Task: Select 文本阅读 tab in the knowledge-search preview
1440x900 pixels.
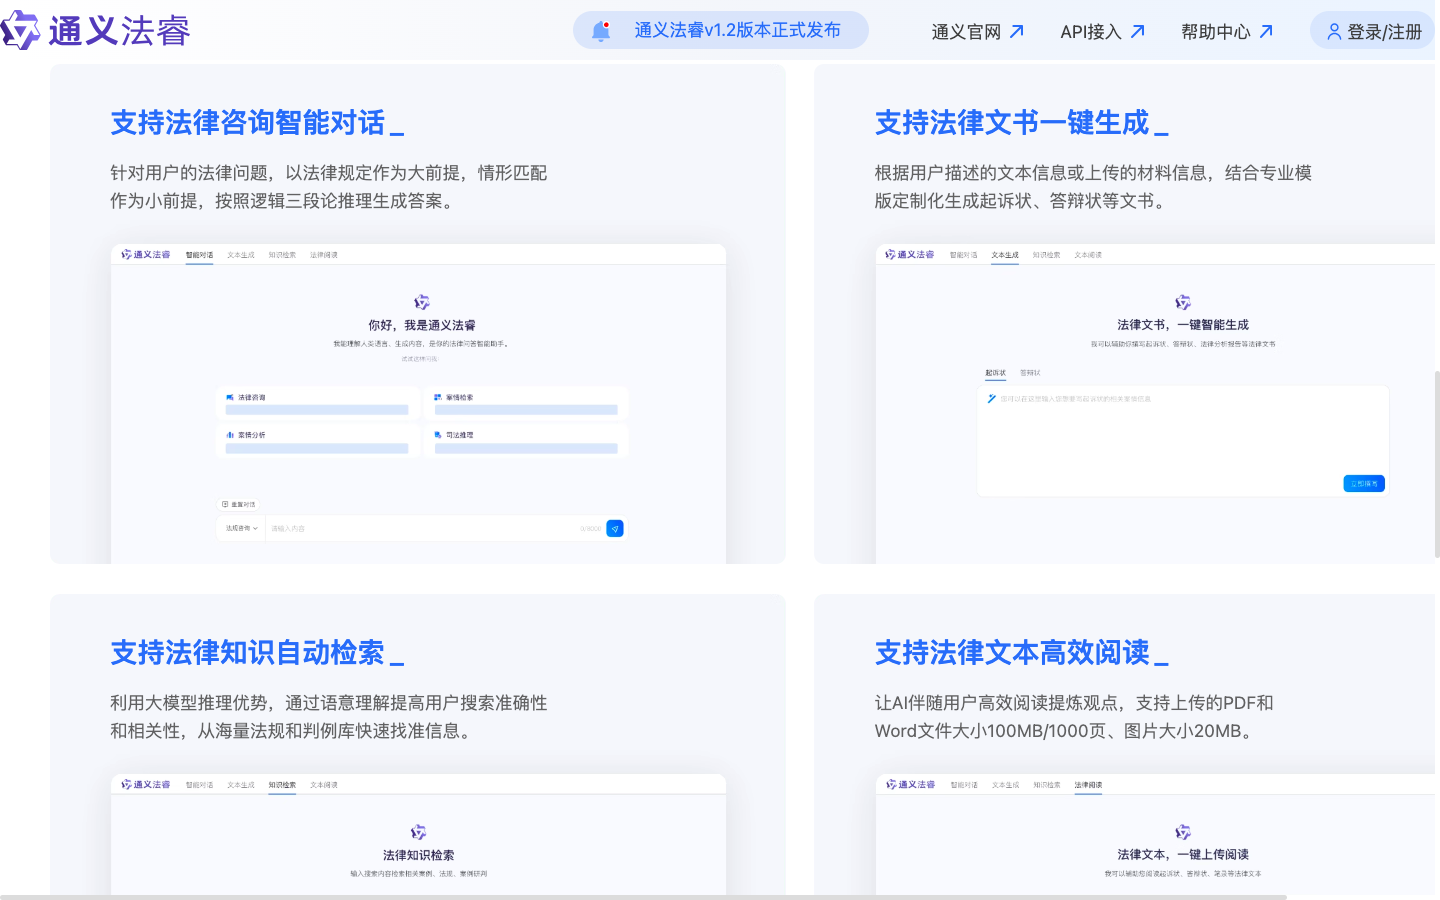Action: pyautogui.click(x=324, y=785)
